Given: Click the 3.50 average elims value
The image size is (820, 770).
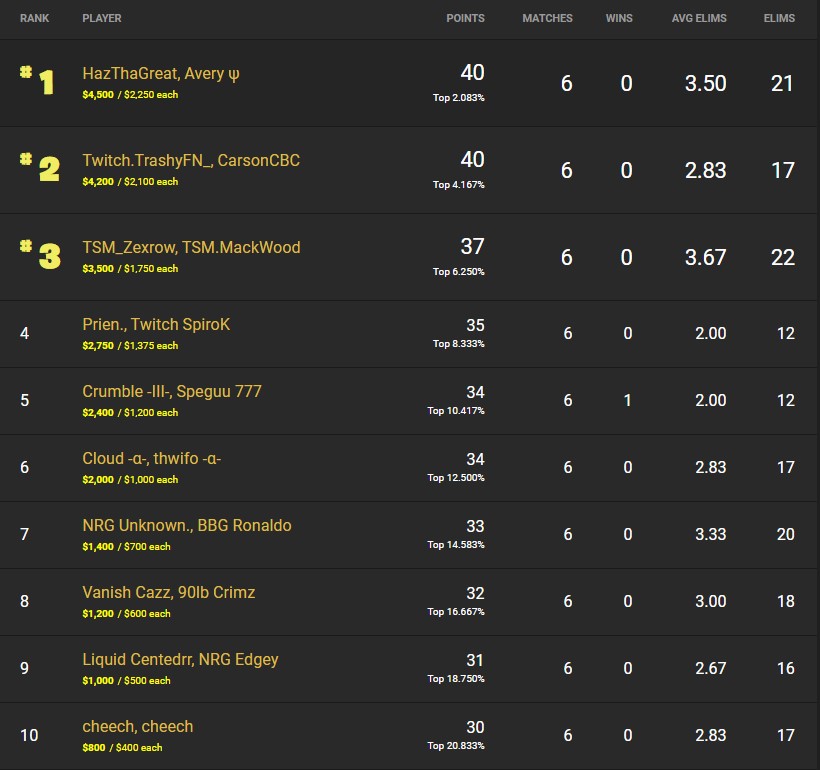Looking at the screenshot, I should (705, 84).
